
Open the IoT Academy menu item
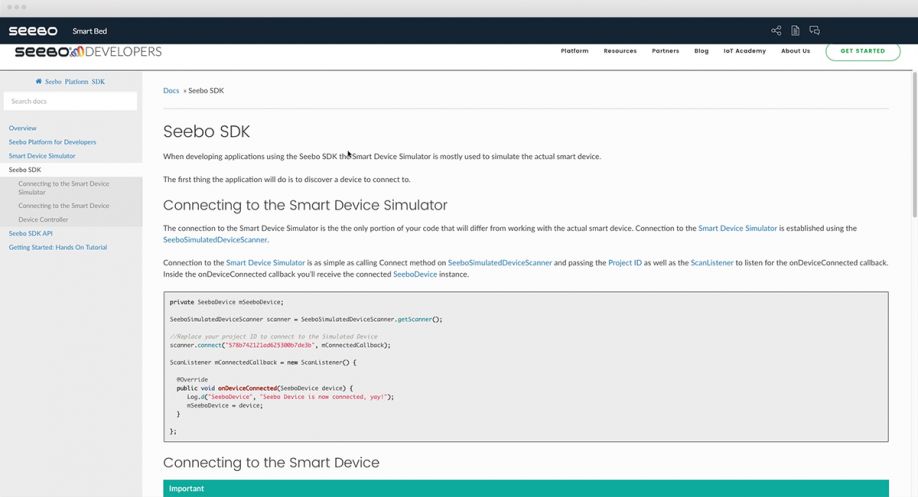tap(744, 51)
